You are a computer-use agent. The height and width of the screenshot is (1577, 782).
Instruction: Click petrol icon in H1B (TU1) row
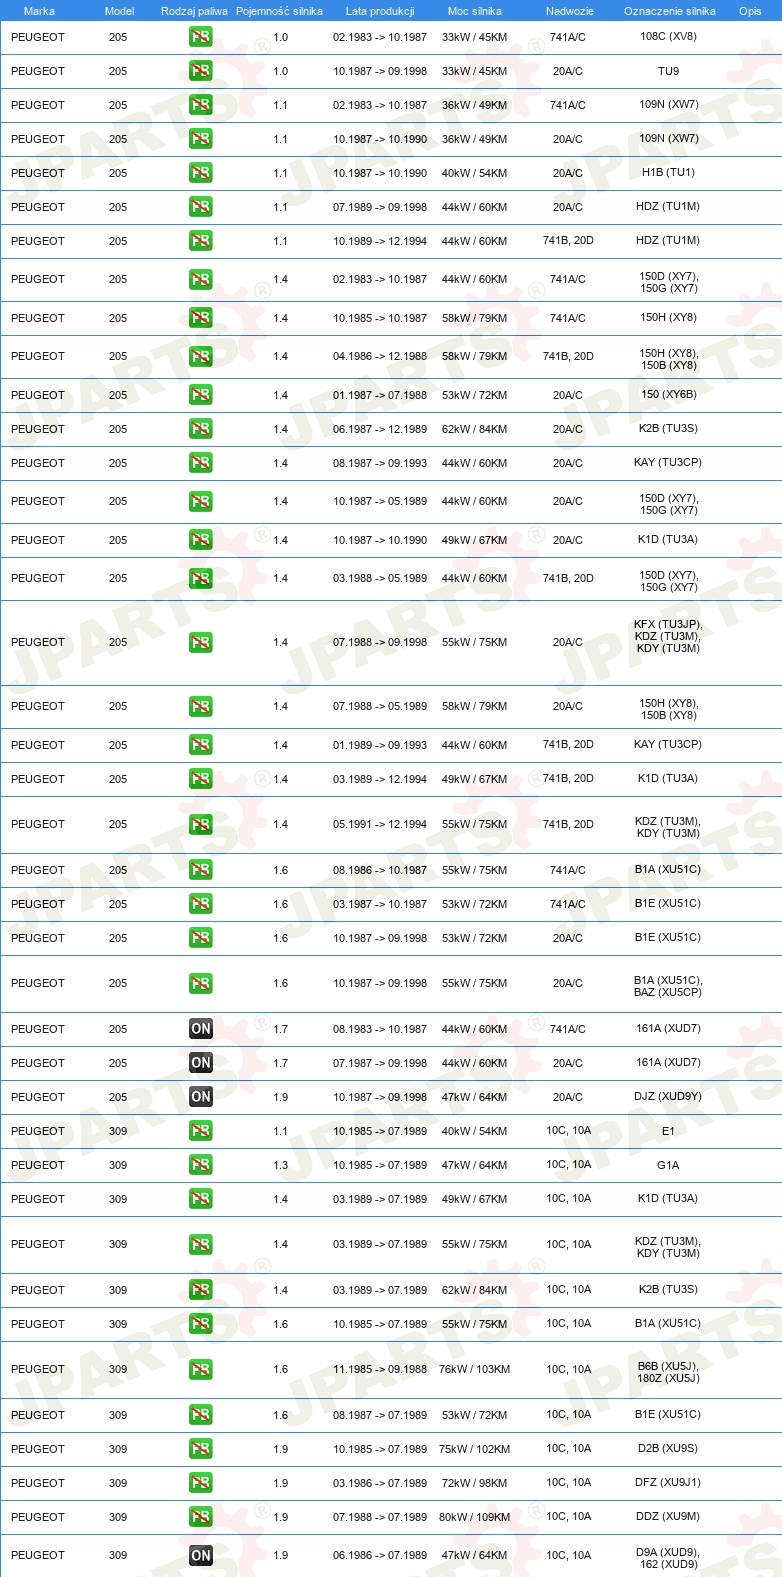[201, 173]
